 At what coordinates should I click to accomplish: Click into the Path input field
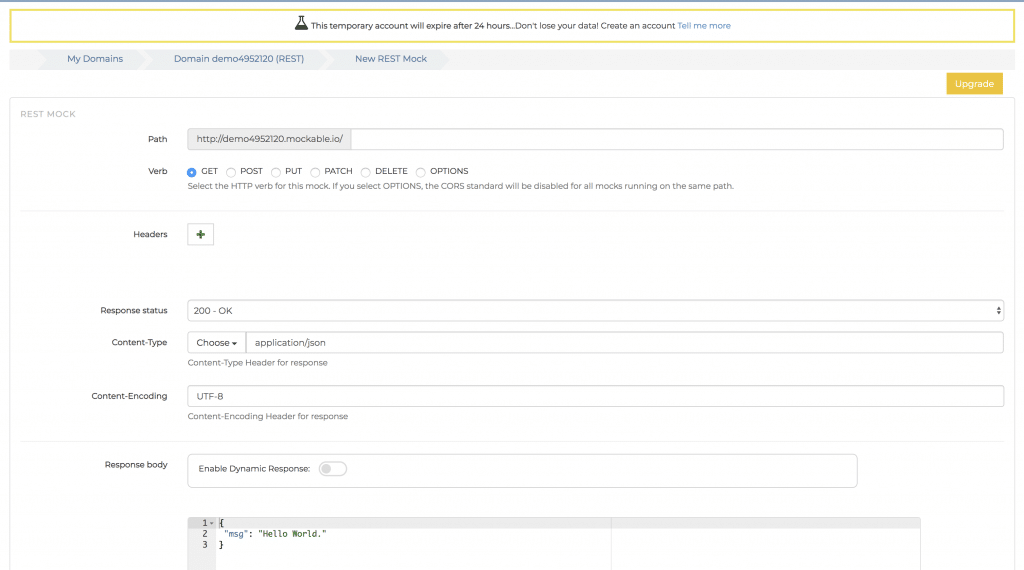click(x=677, y=139)
